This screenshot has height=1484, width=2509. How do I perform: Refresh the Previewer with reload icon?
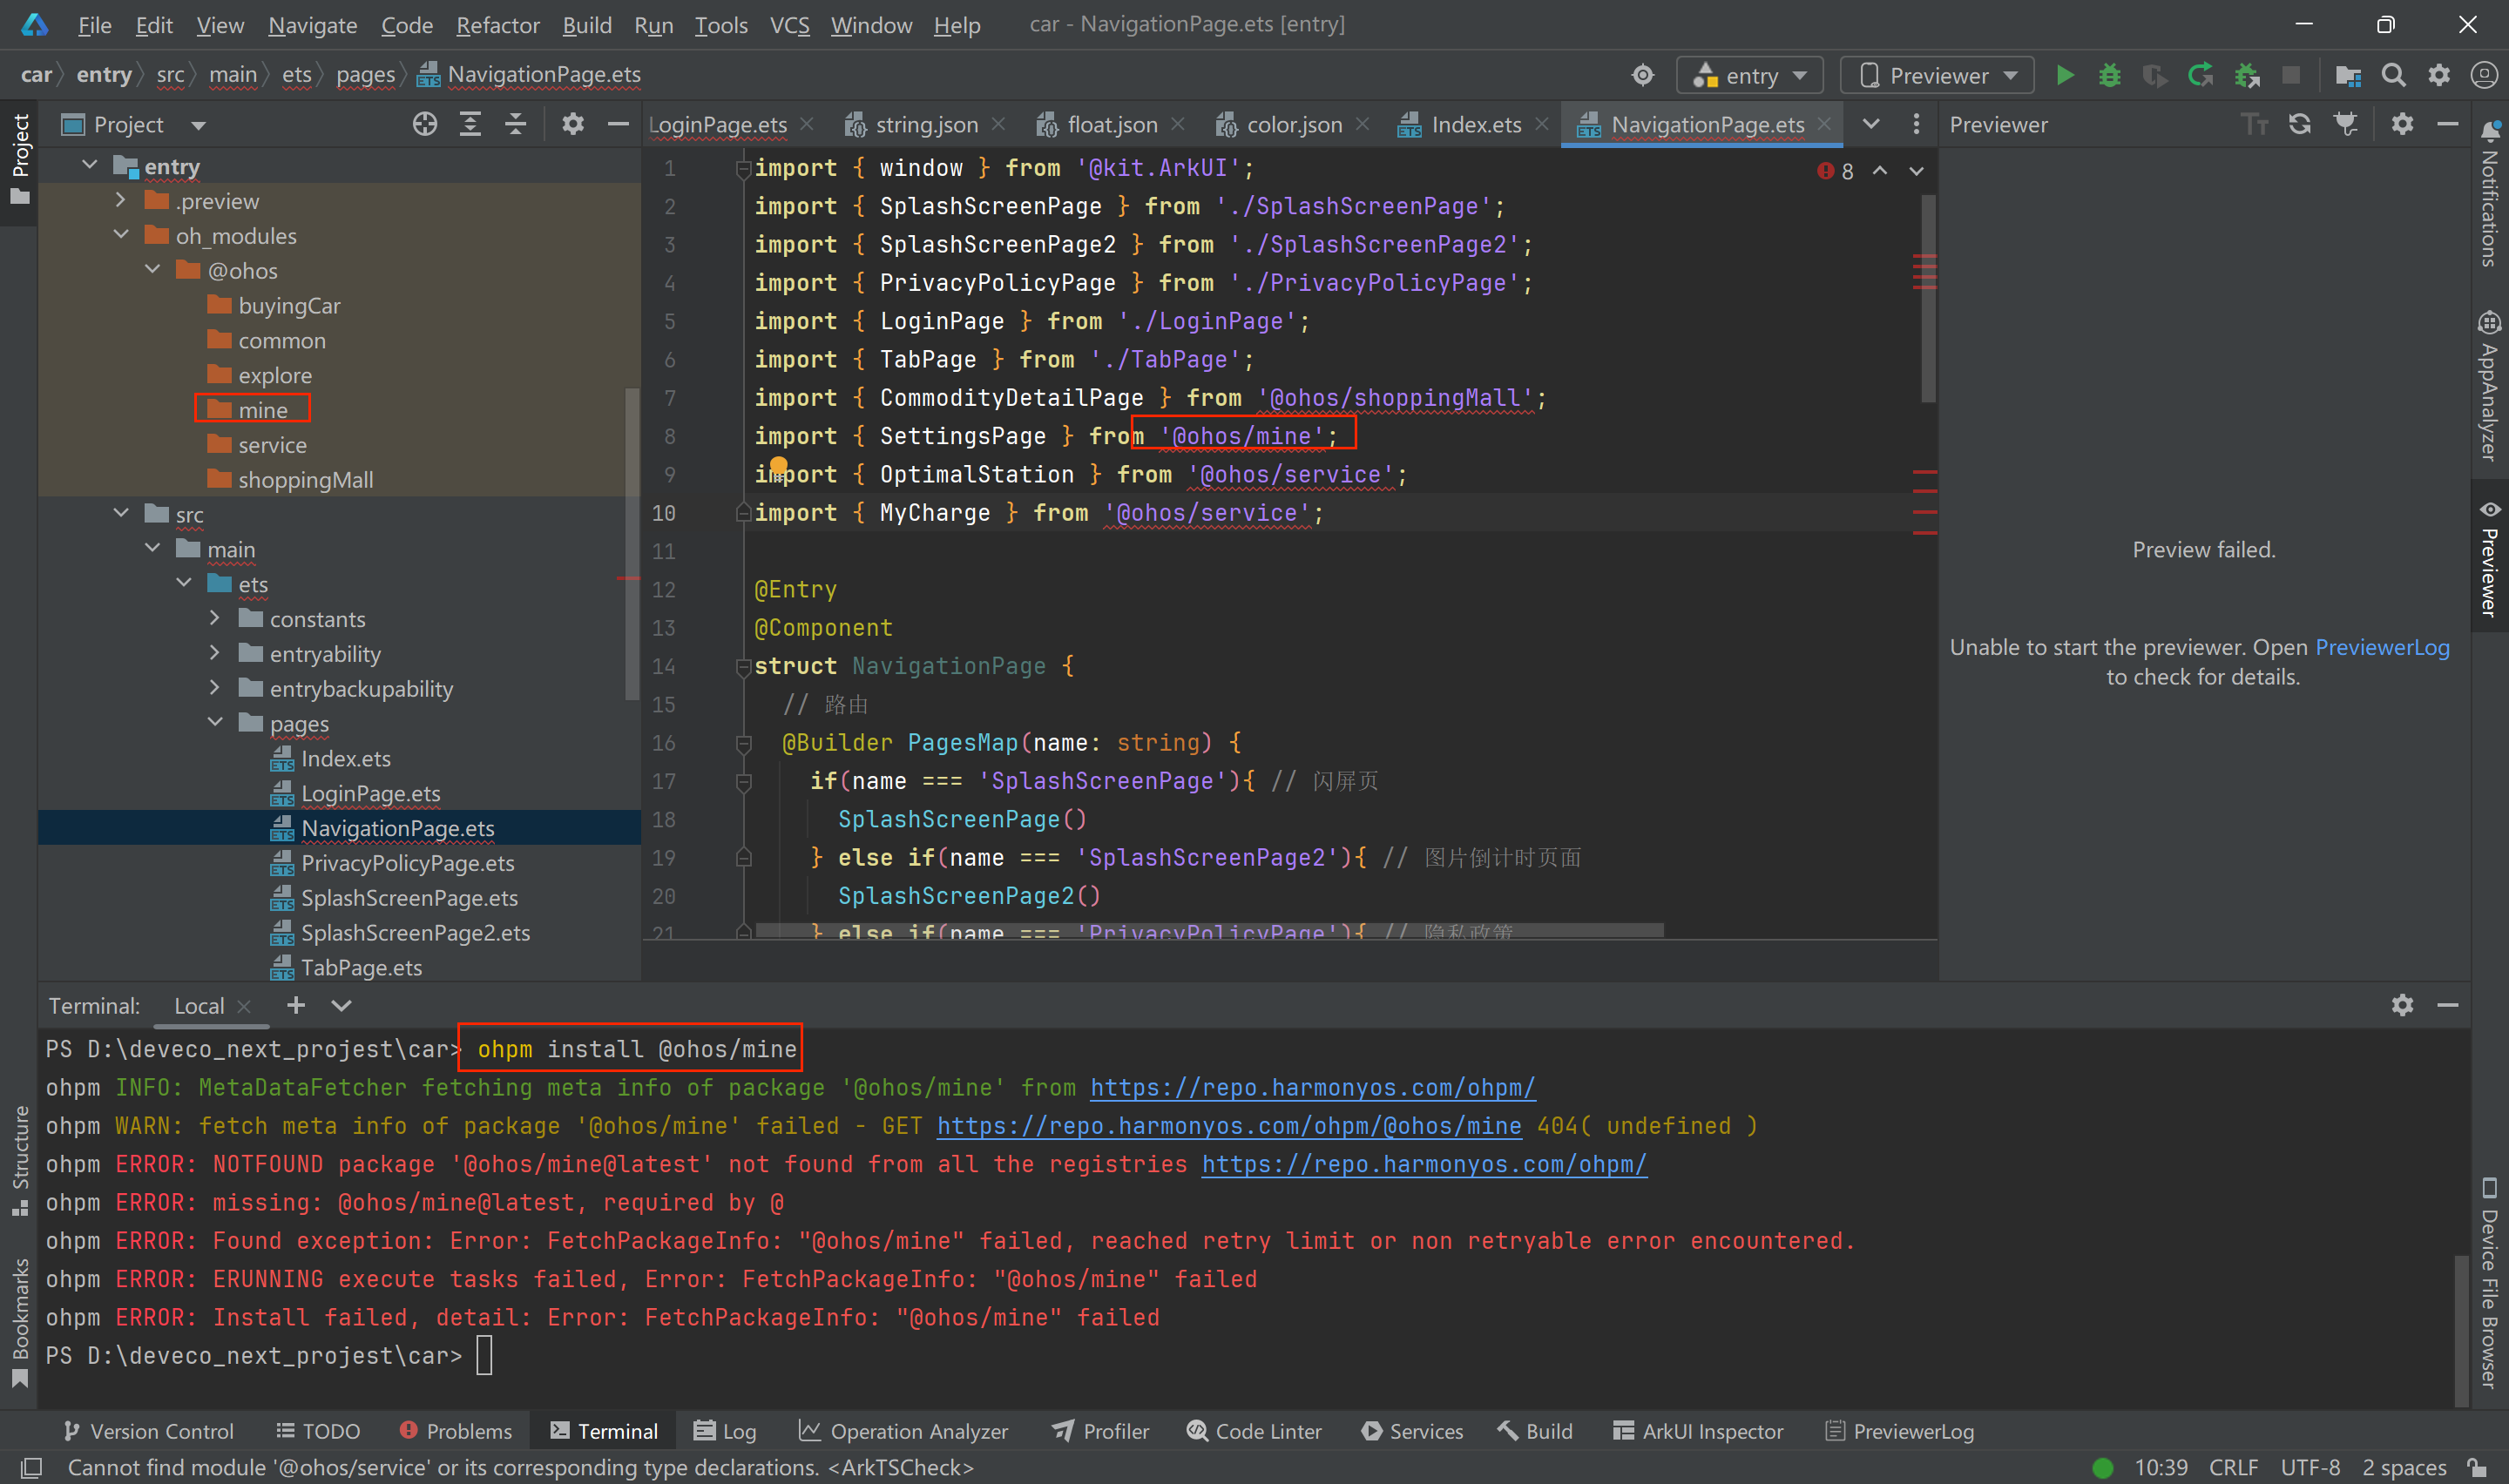(x=2299, y=124)
